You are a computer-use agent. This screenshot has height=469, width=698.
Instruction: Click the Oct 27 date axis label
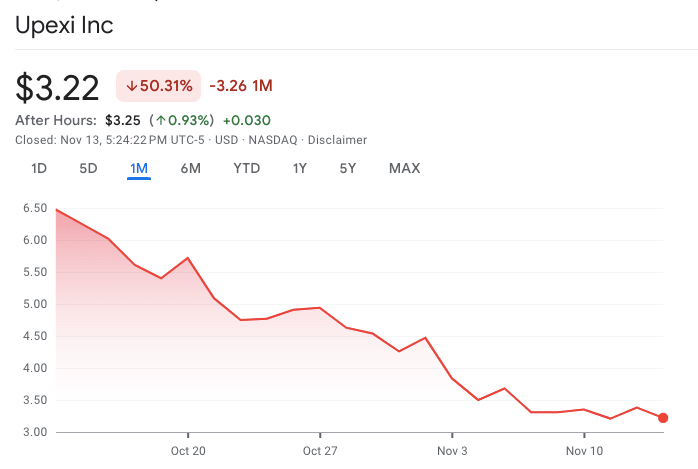(319, 451)
